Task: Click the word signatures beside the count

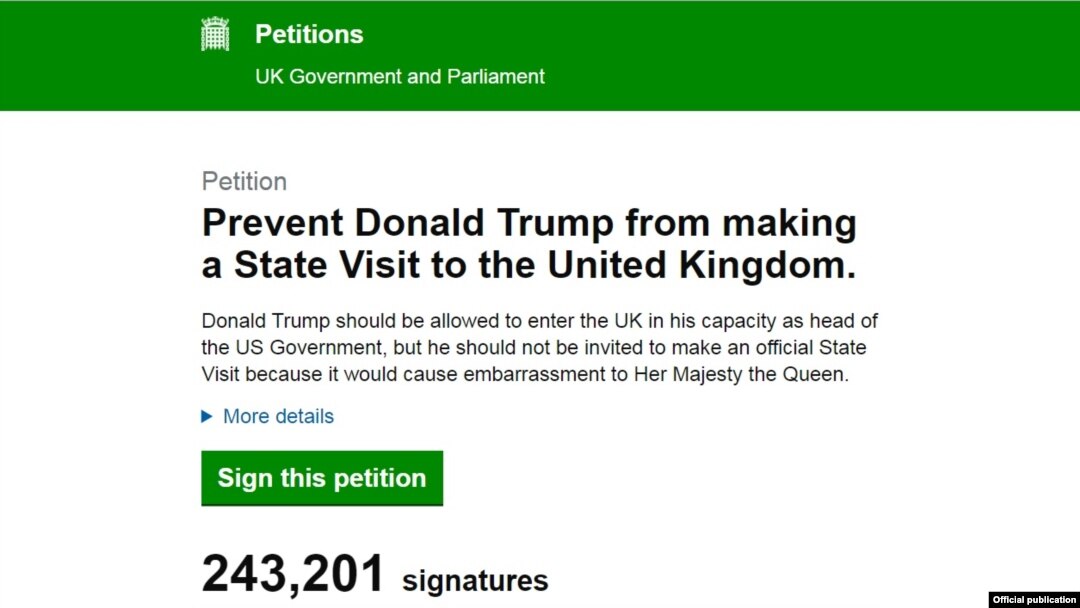Action: pyautogui.click(x=475, y=580)
